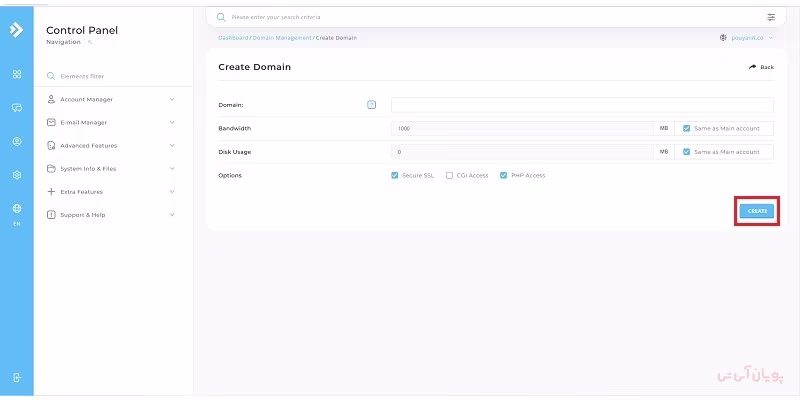Open the messages chat icon in blue sidebar

17,108
